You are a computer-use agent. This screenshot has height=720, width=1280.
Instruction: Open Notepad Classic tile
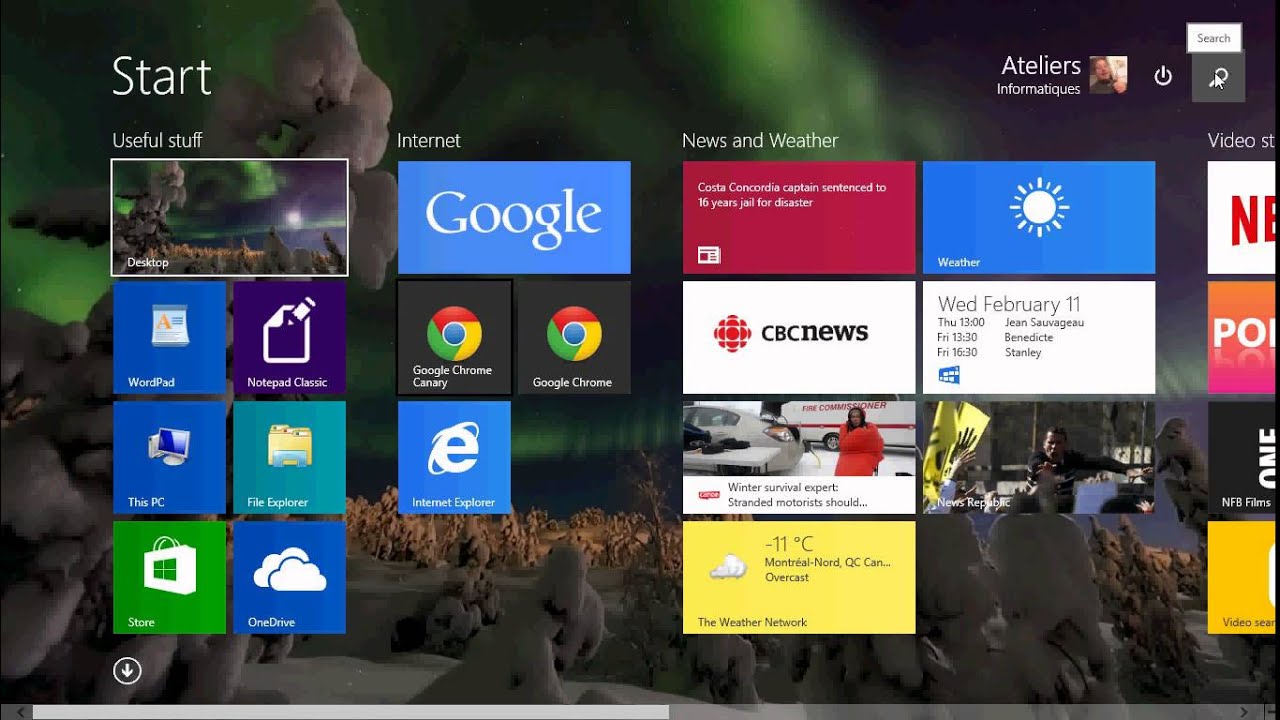click(x=290, y=337)
